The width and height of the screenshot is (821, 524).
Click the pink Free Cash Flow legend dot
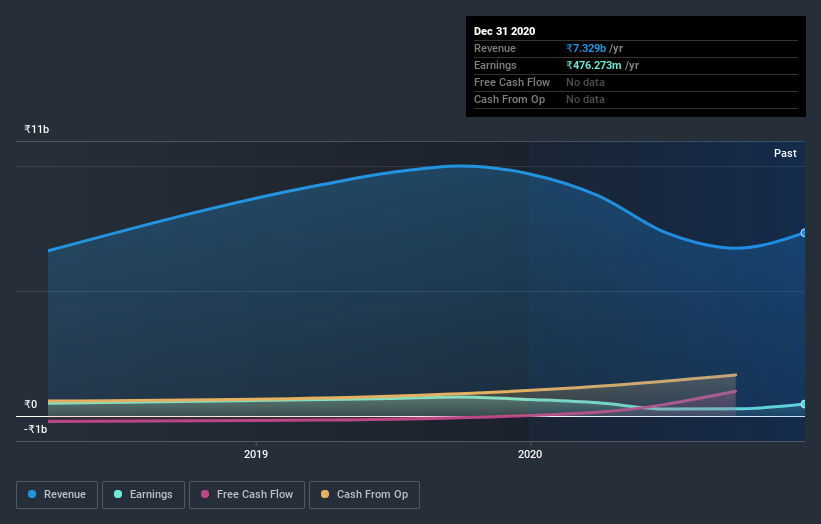205,494
